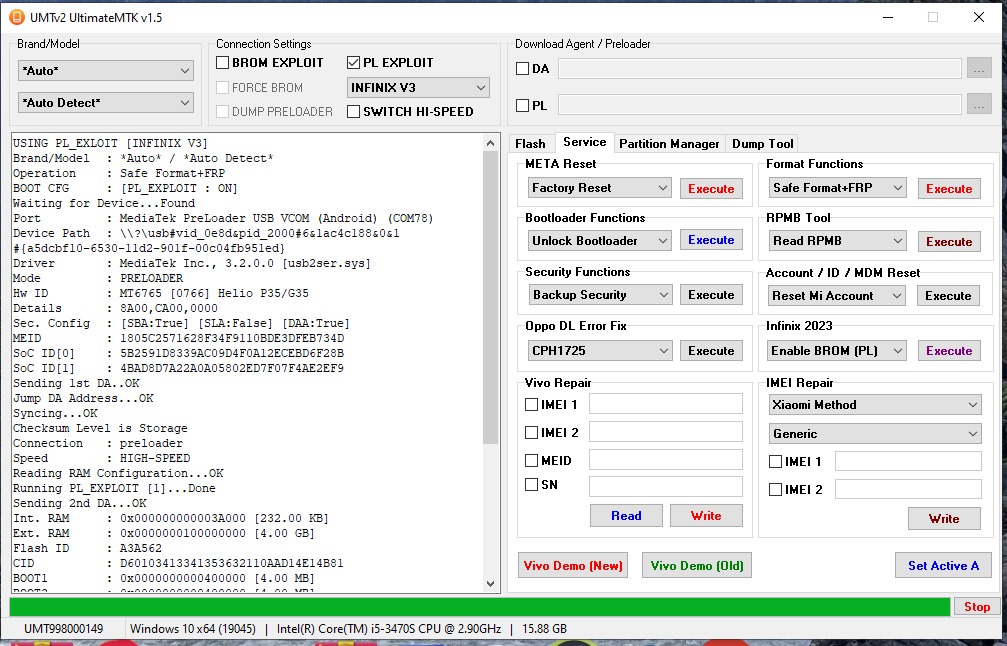Switch to the Flash tab
1007x646 pixels.
[x=530, y=144]
